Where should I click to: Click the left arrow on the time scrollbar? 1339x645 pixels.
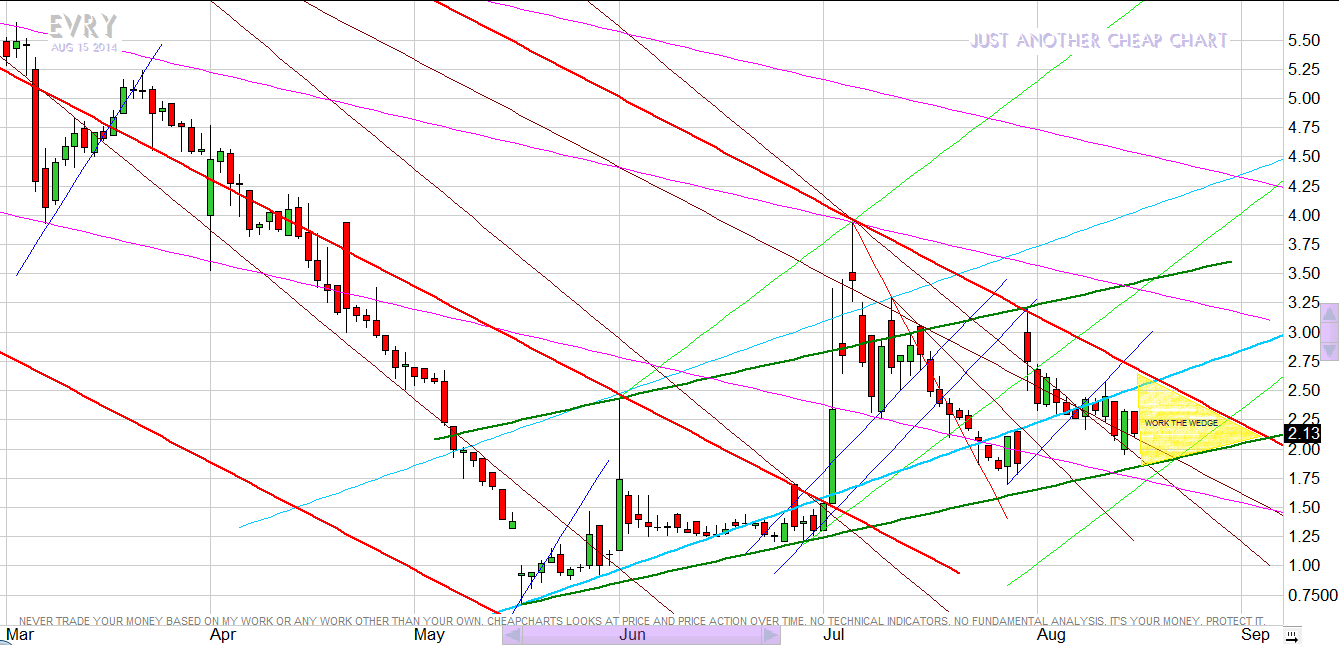511,635
